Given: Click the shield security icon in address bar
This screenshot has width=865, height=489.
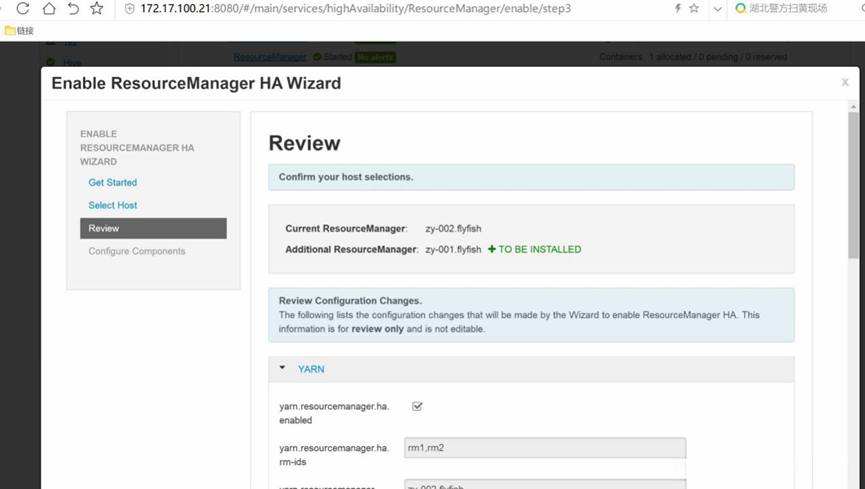Looking at the screenshot, I should 130,9.
